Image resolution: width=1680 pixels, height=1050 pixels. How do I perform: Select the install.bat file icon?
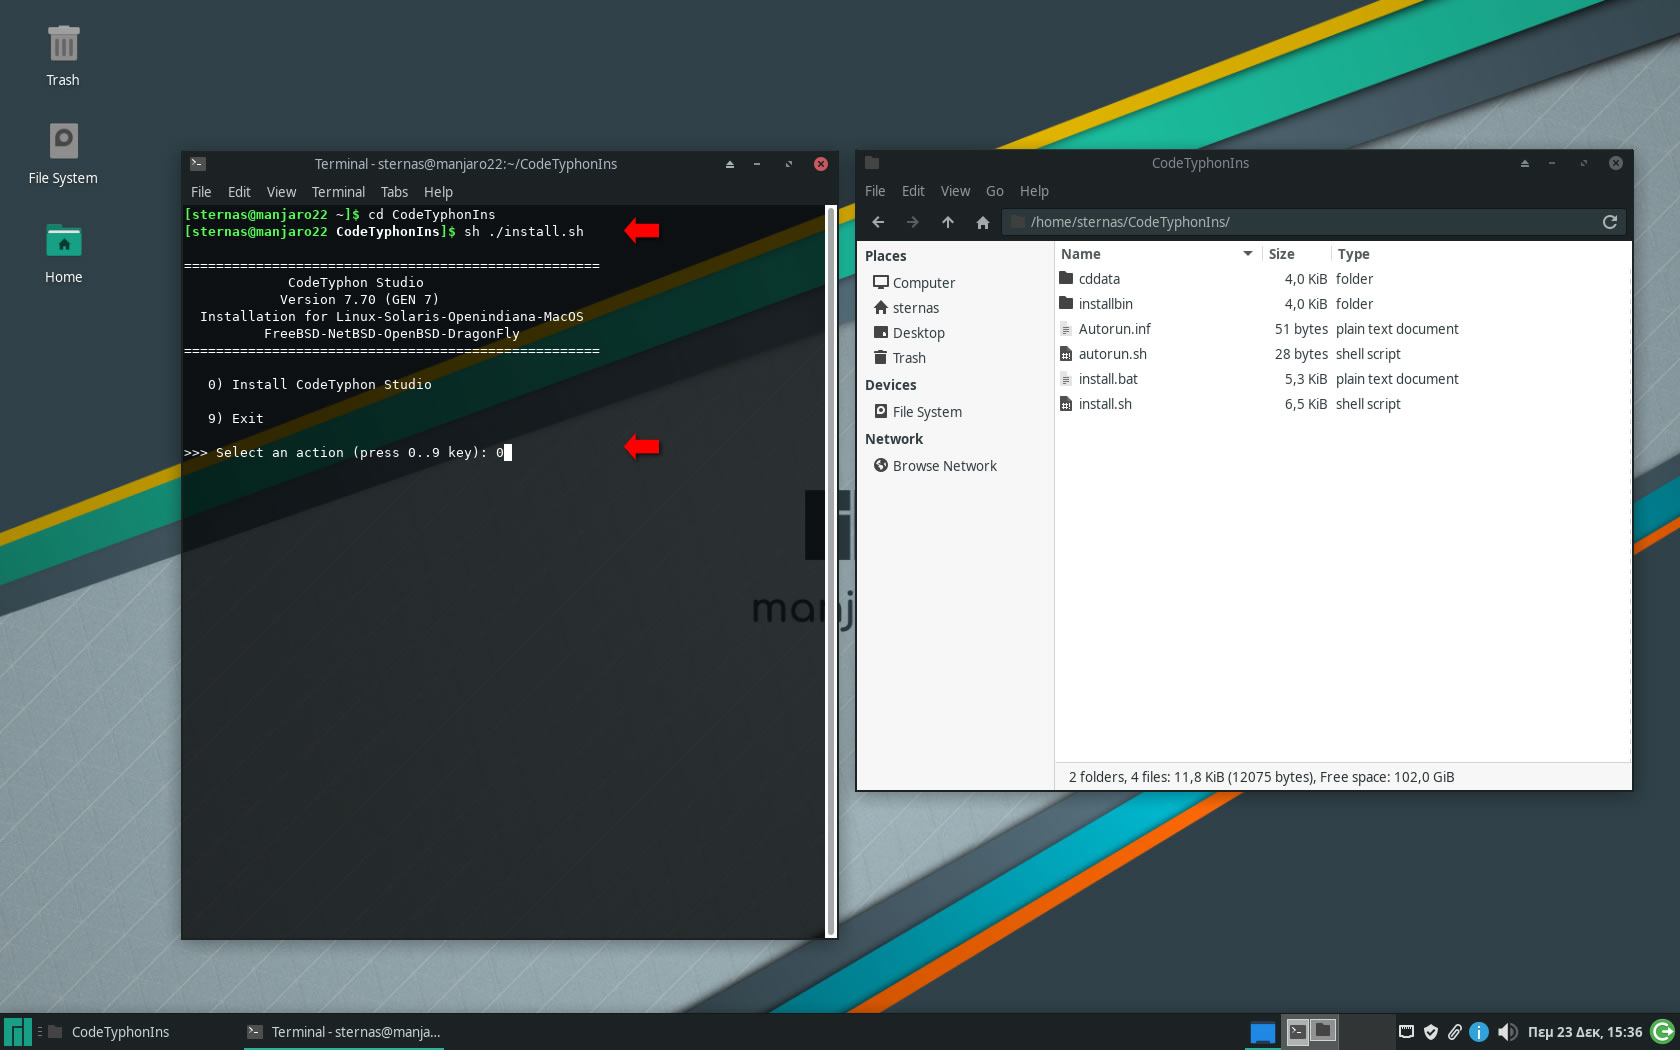point(1066,379)
